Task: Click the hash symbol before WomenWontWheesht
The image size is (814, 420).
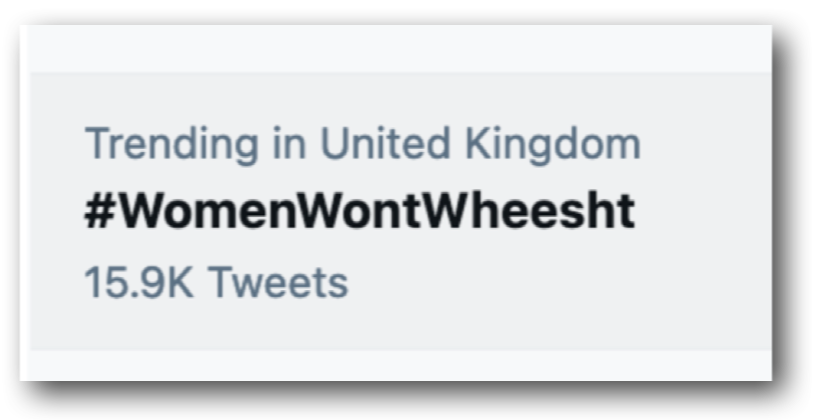Action: pyautogui.click(x=98, y=214)
